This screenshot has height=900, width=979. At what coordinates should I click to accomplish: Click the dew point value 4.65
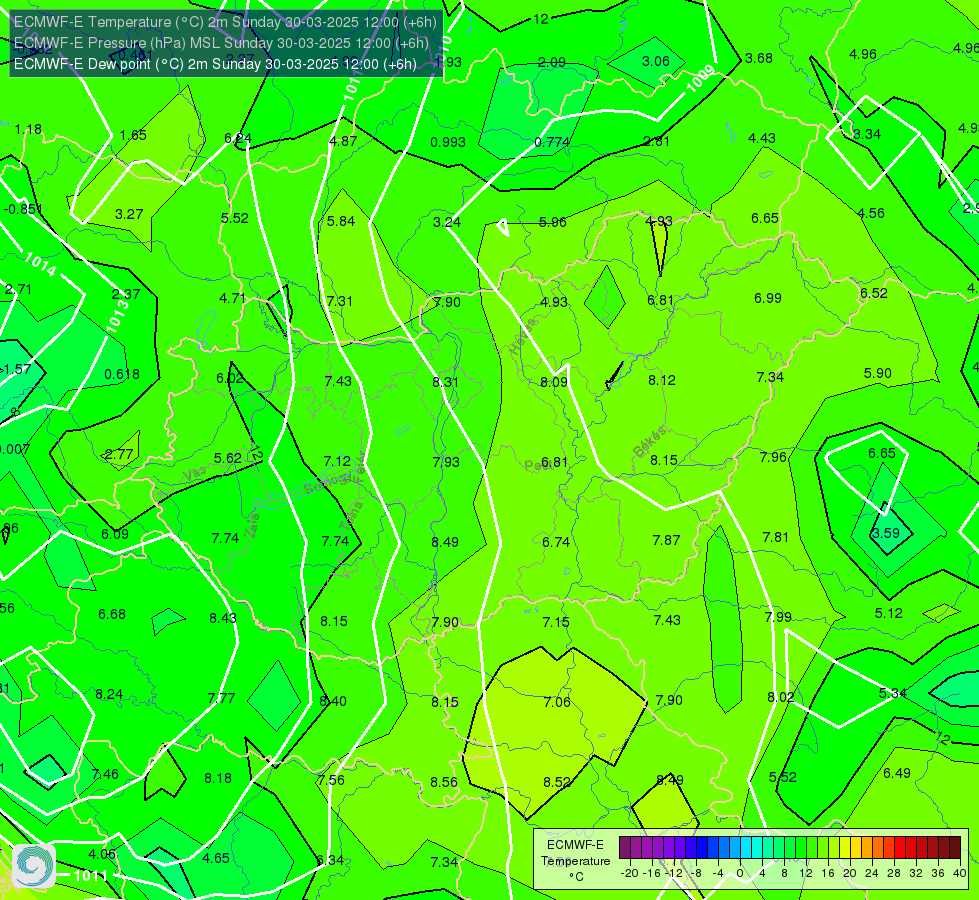(216, 858)
